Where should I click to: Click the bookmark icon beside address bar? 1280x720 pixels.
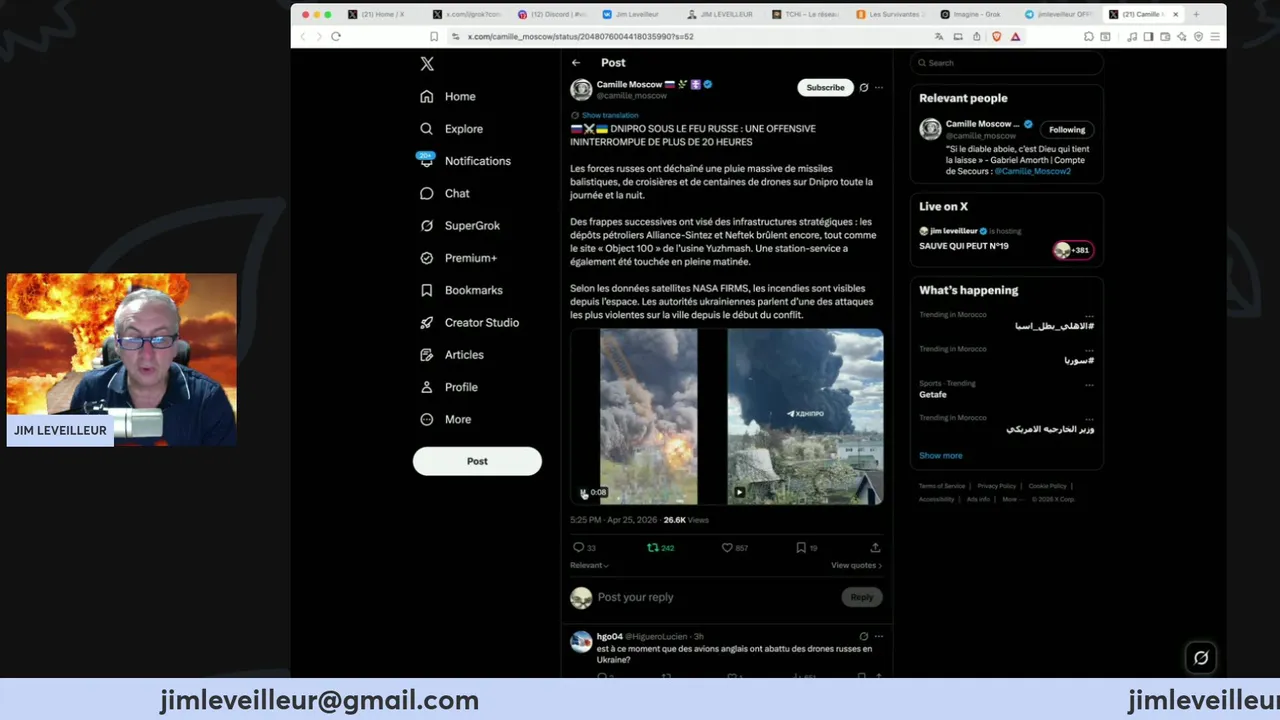coord(434,37)
